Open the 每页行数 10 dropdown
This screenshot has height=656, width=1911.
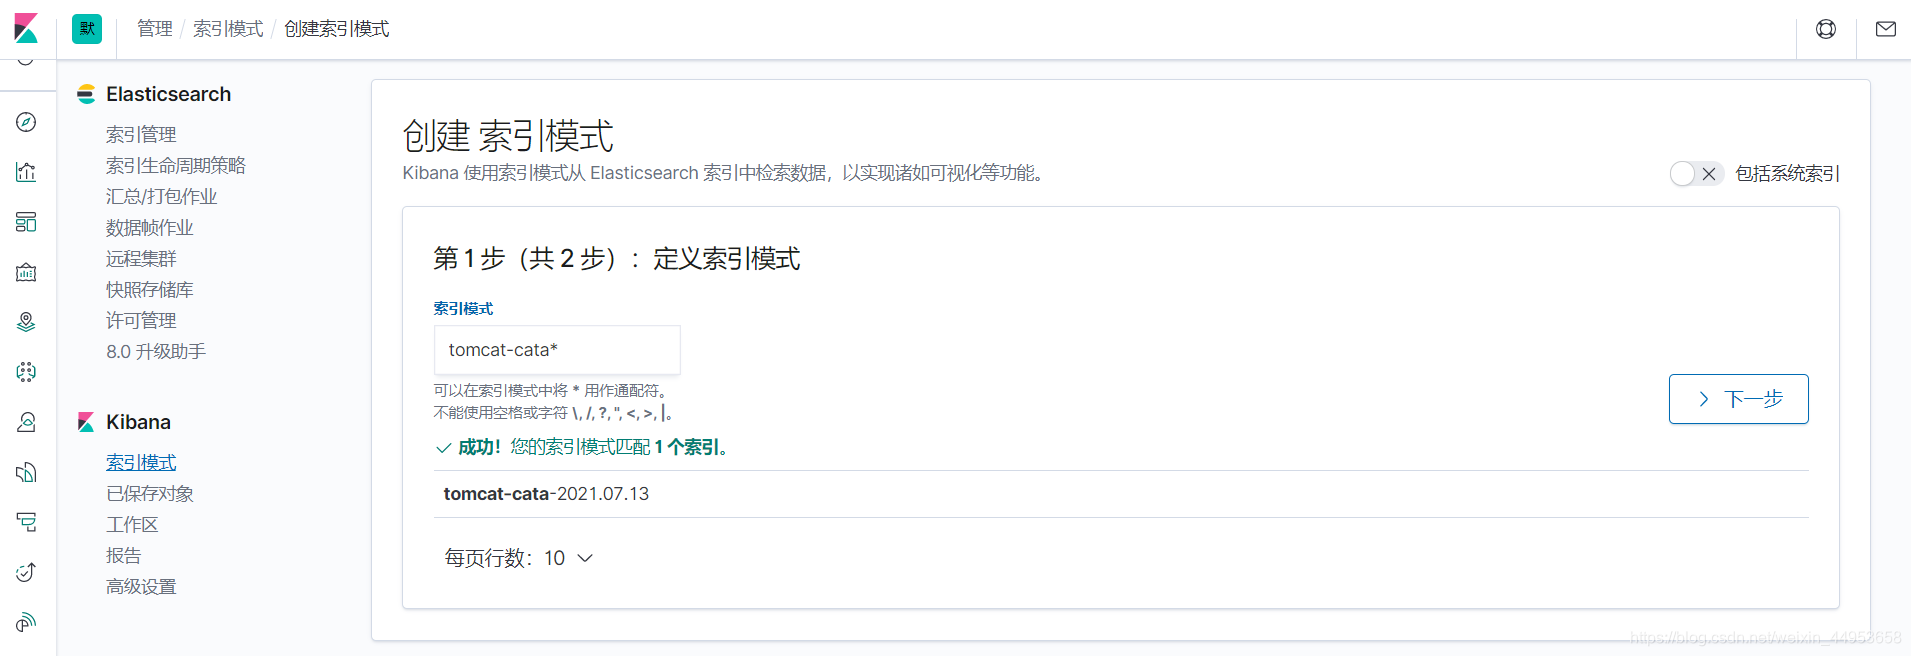tap(519, 558)
